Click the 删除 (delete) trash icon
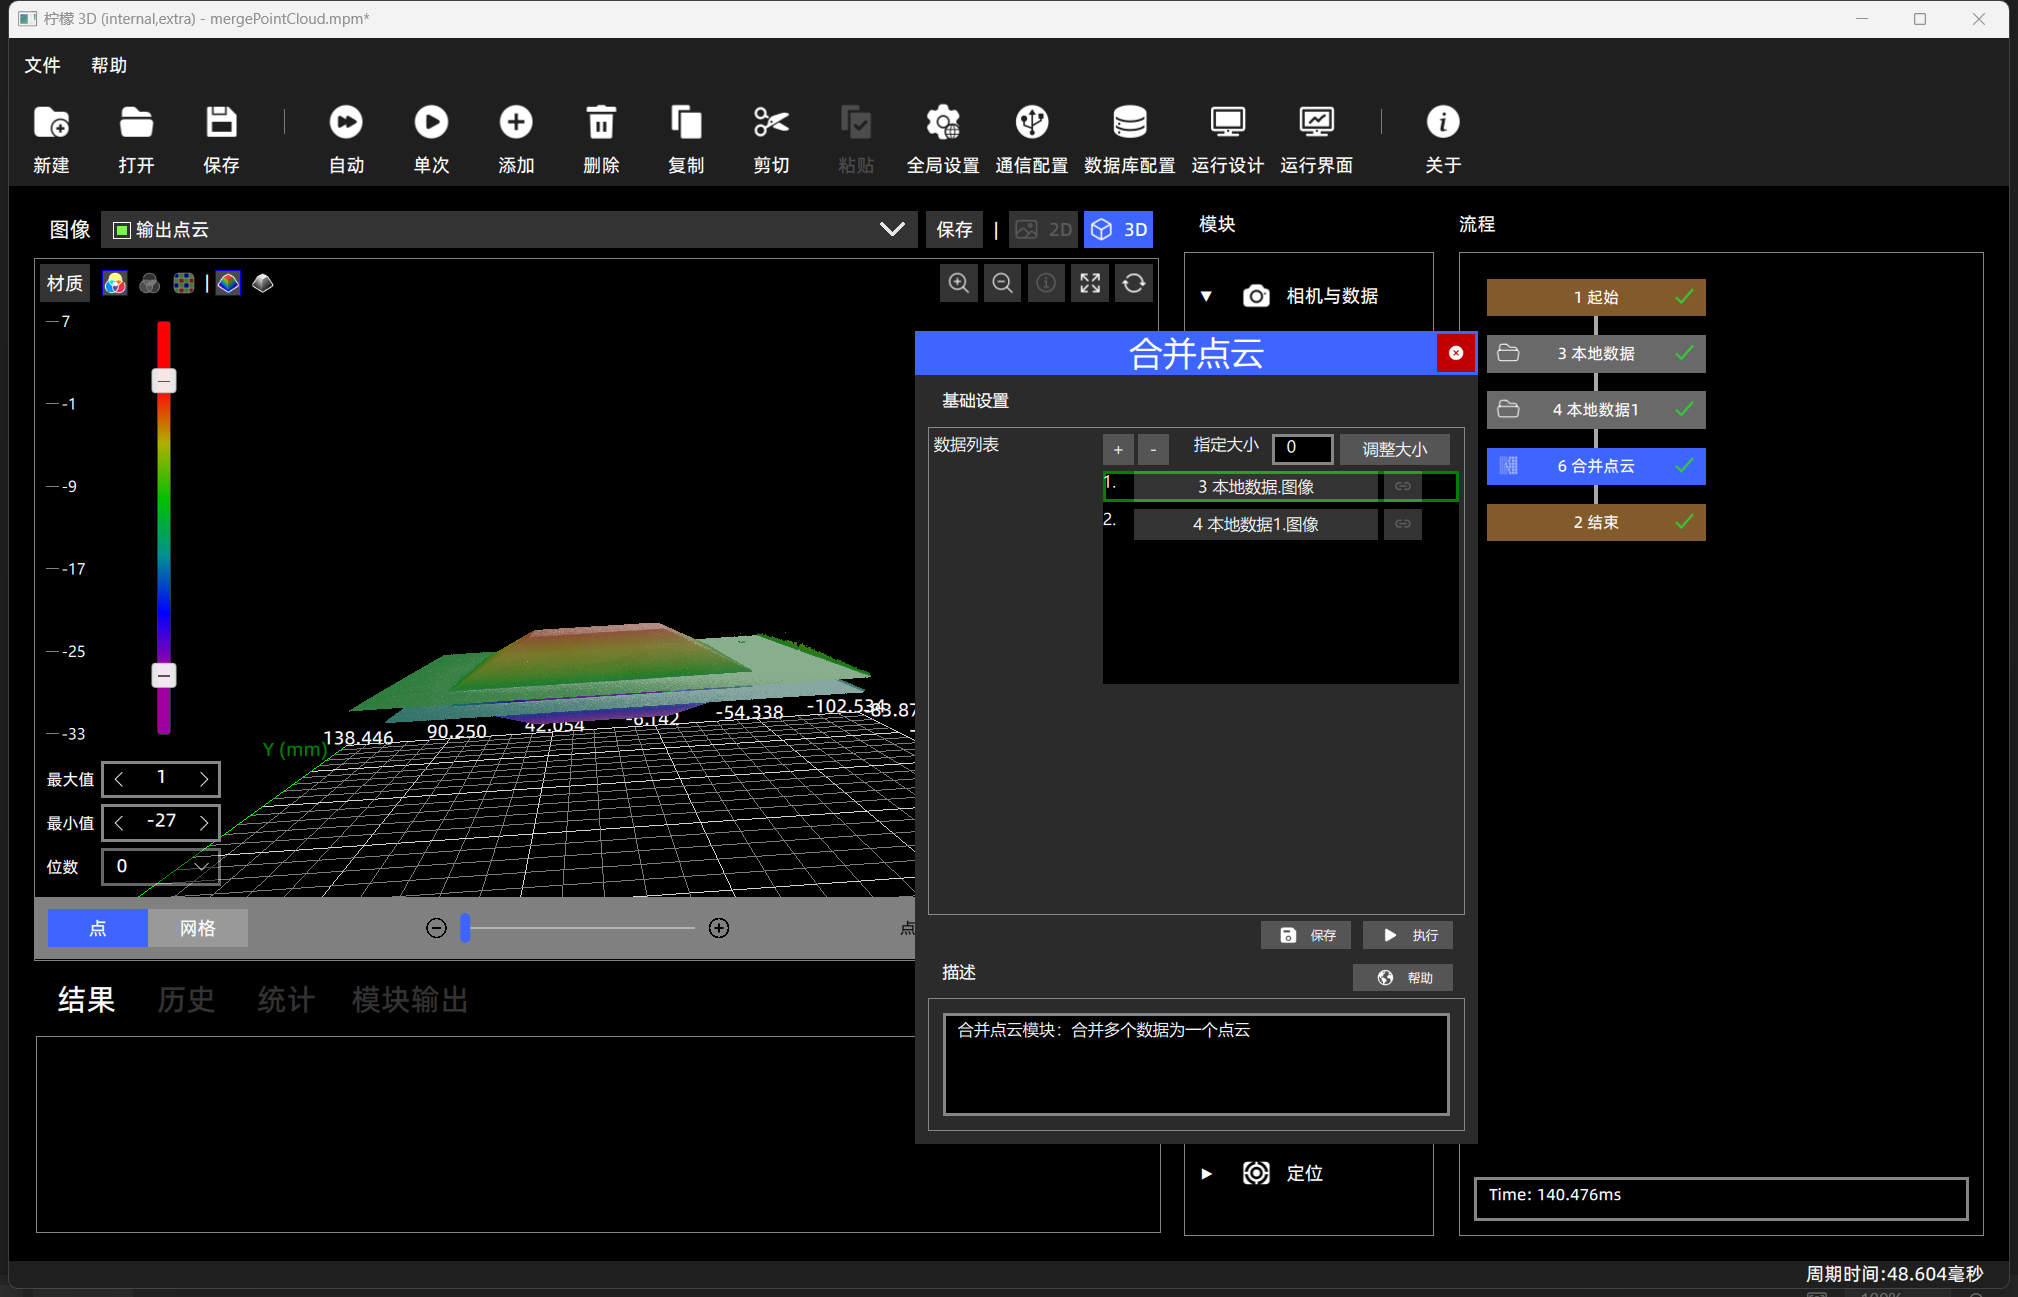Viewport: 2018px width, 1297px height. pyautogui.click(x=601, y=138)
